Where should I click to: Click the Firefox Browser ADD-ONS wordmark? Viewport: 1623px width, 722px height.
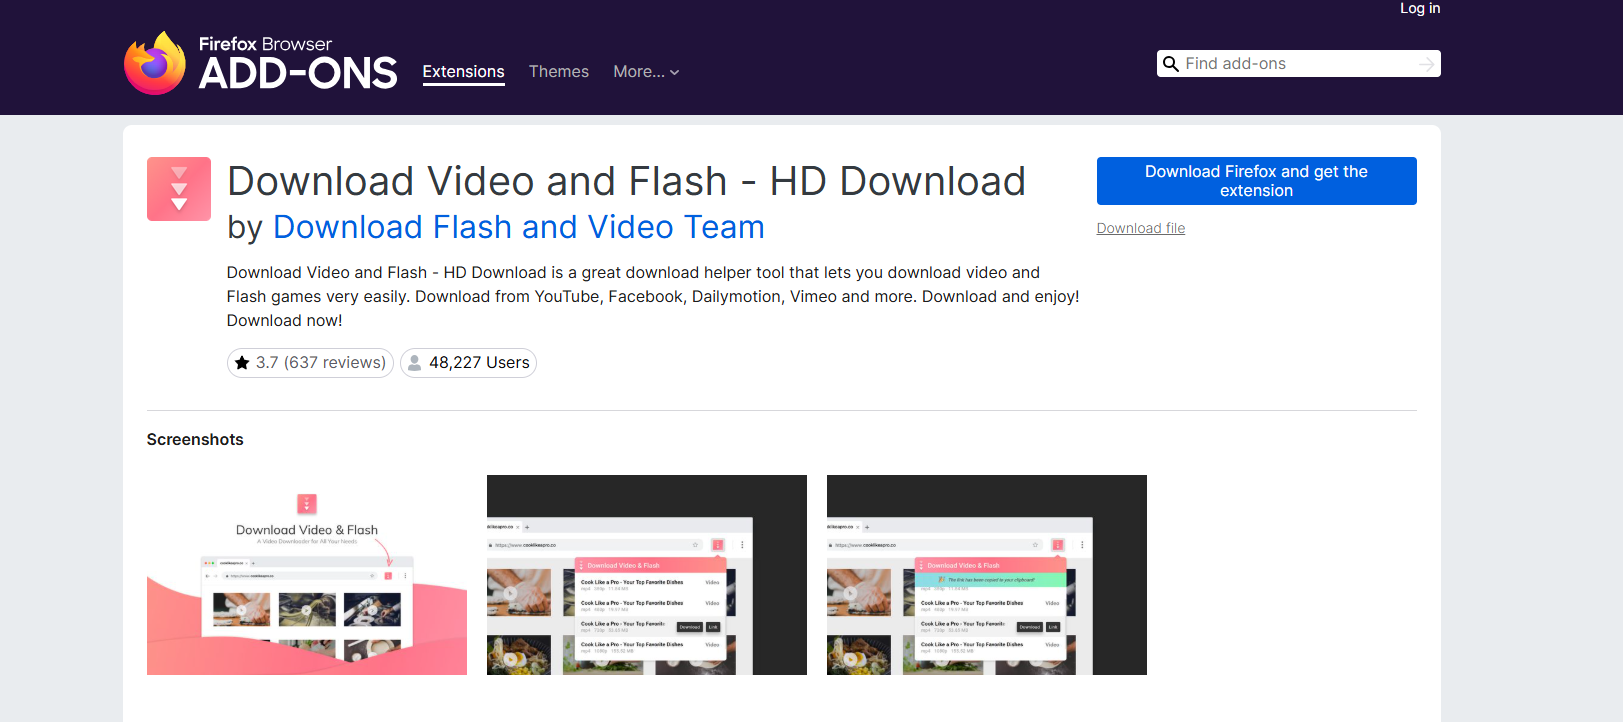click(298, 63)
